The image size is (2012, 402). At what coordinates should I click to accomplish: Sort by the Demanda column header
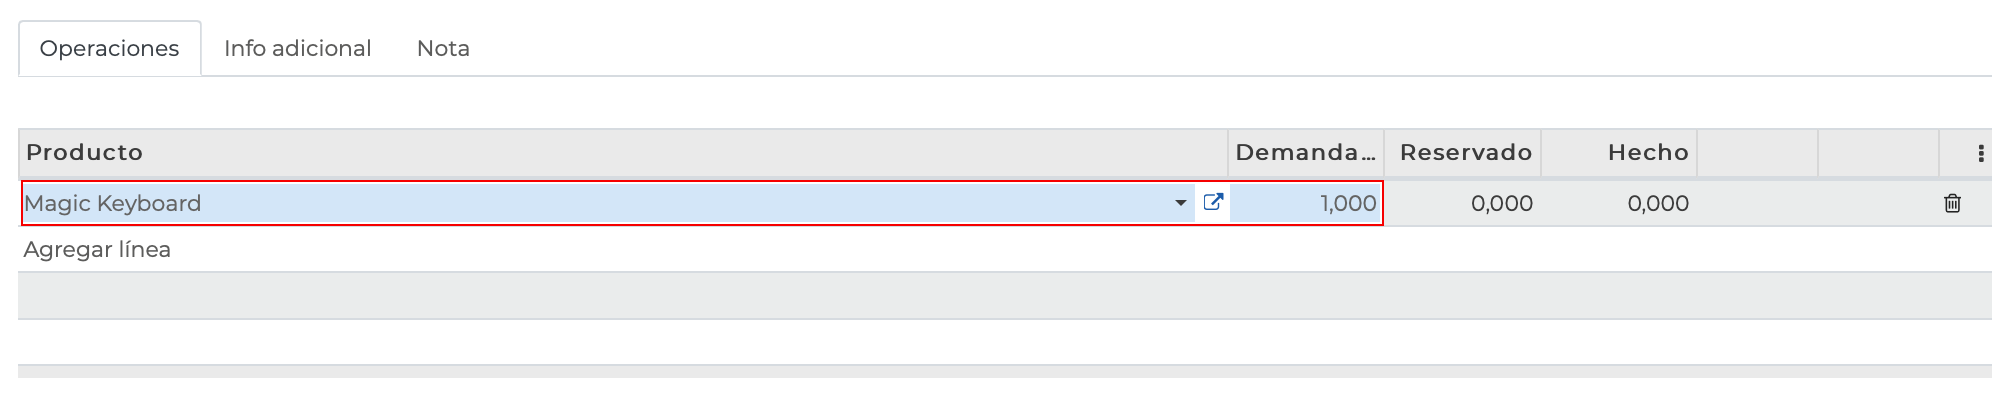[1304, 152]
